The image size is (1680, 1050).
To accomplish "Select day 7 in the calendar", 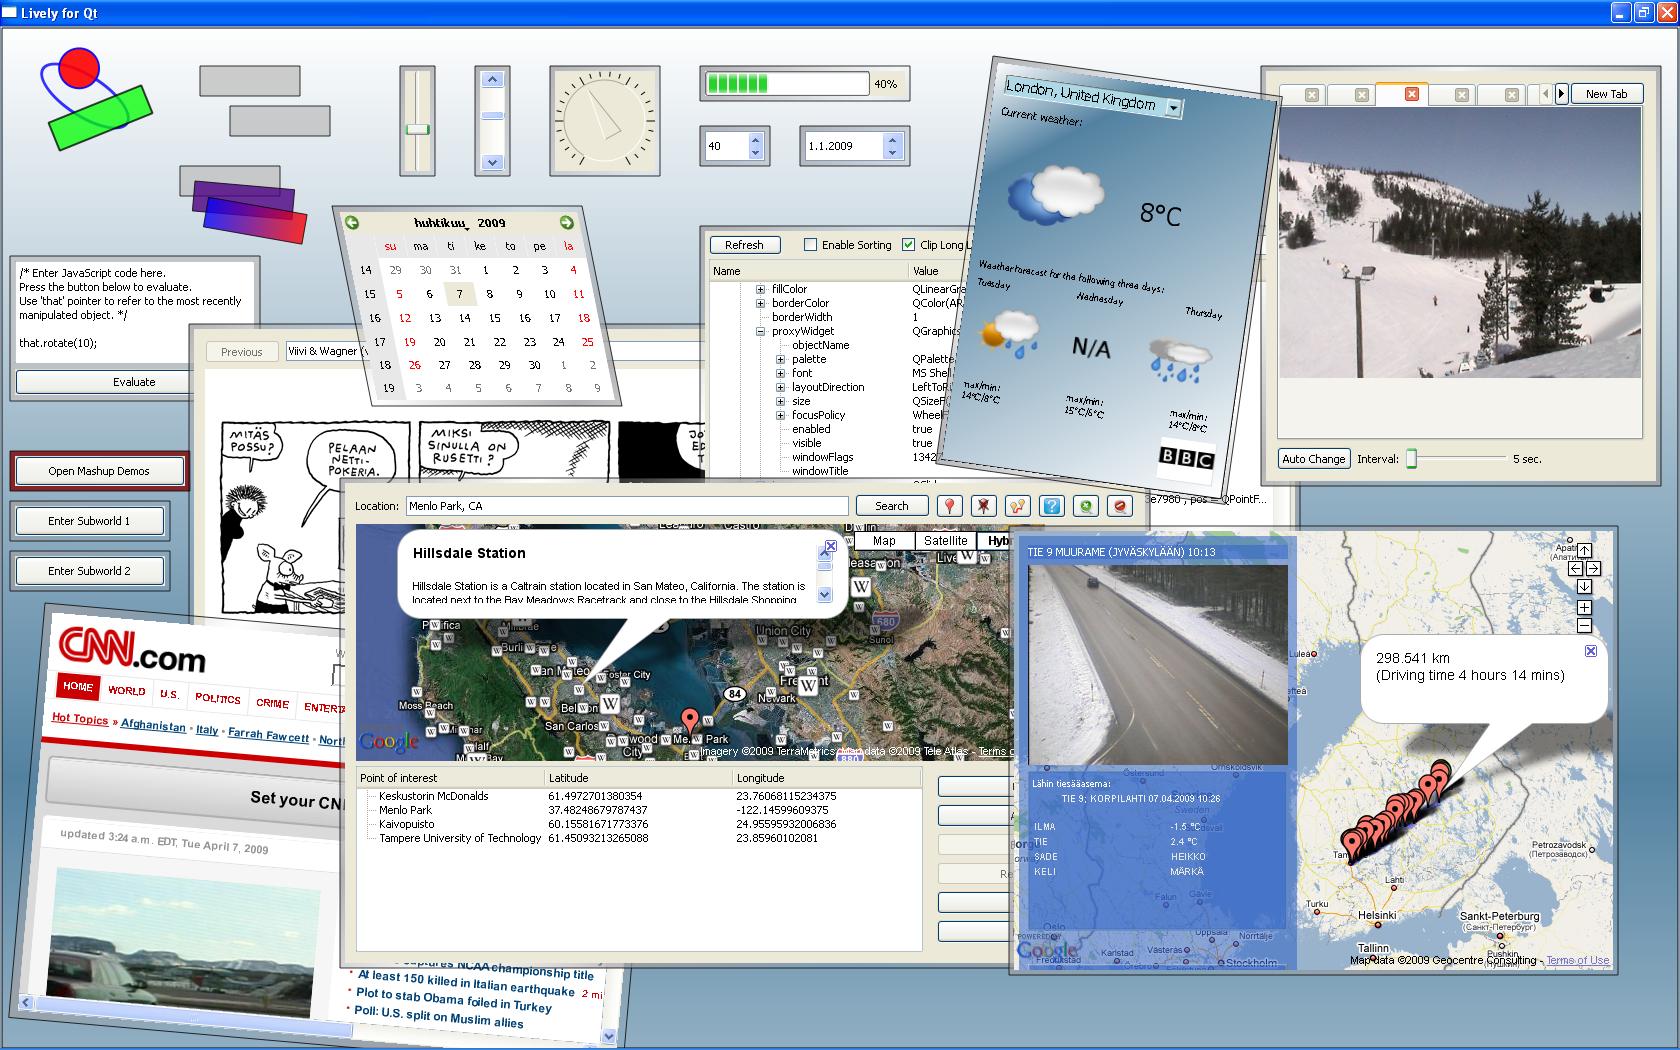I will point(459,294).
